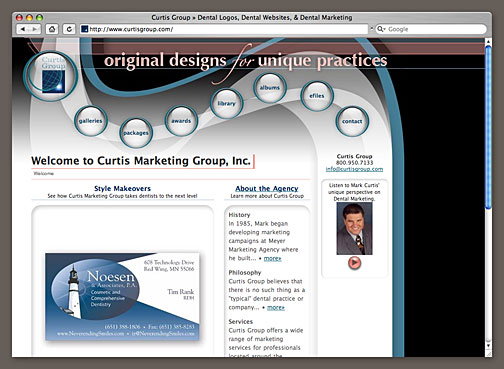Click the page scrollbar blue thumb
The image size is (504, 369).
coord(488,127)
